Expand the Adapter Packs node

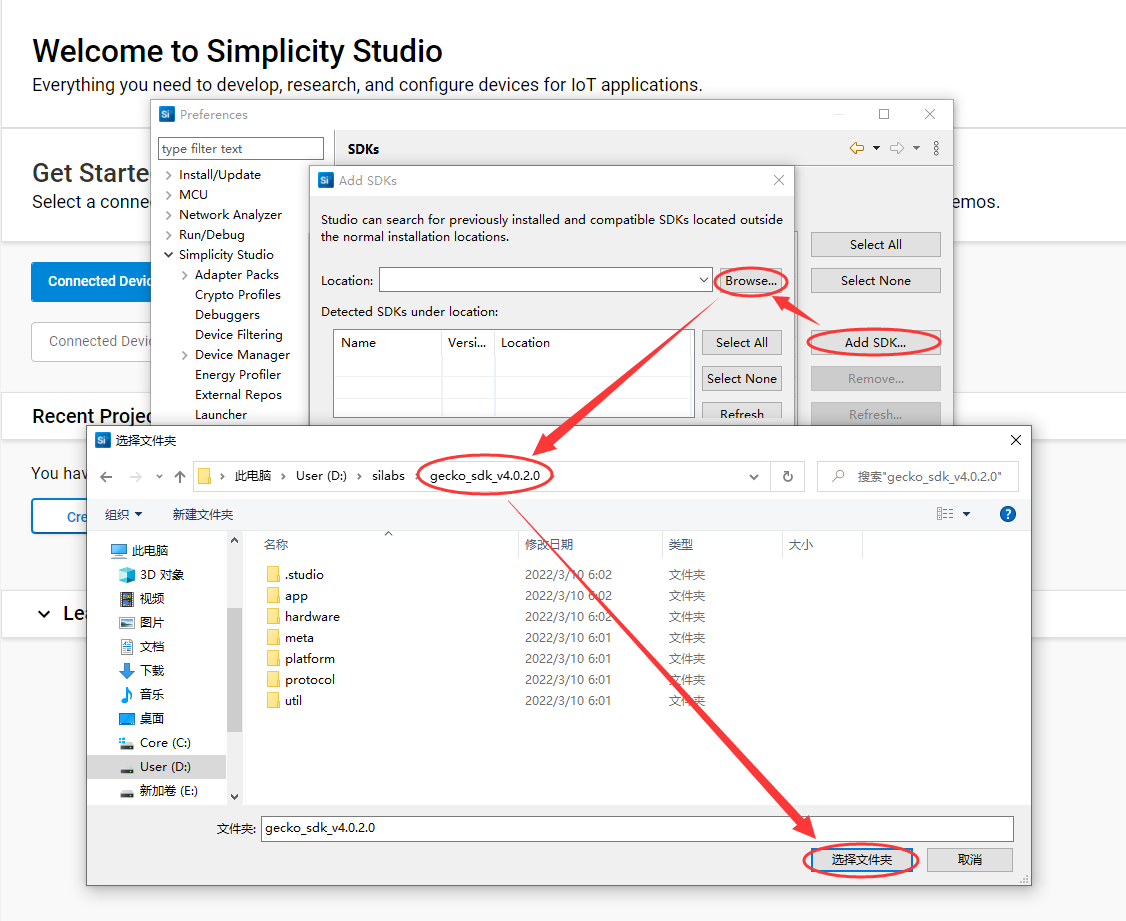(x=185, y=275)
